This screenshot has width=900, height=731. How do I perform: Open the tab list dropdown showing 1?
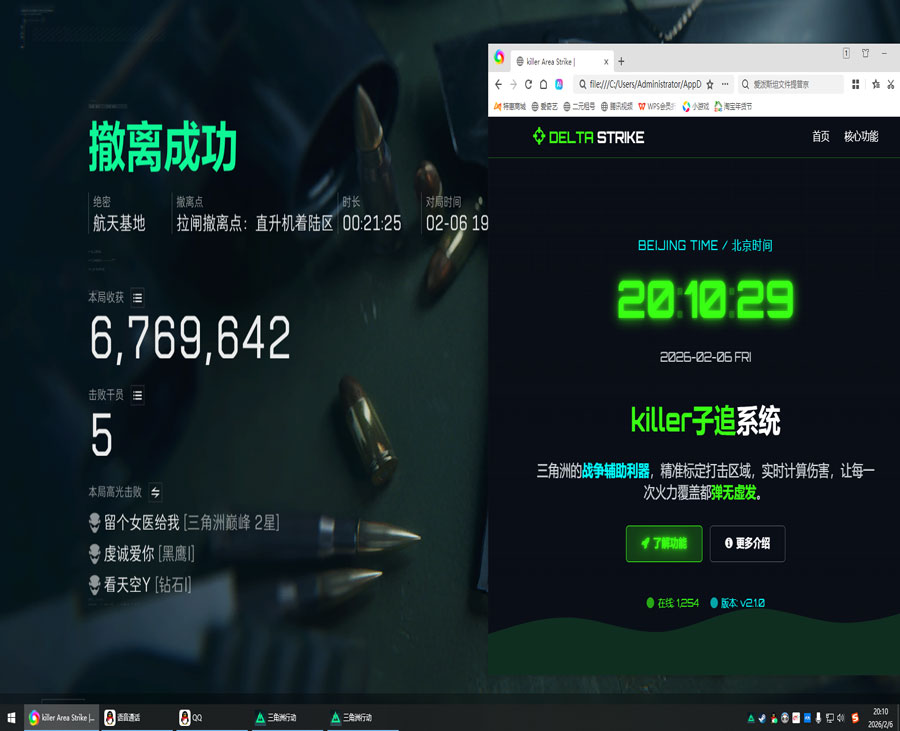(x=845, y=51)
